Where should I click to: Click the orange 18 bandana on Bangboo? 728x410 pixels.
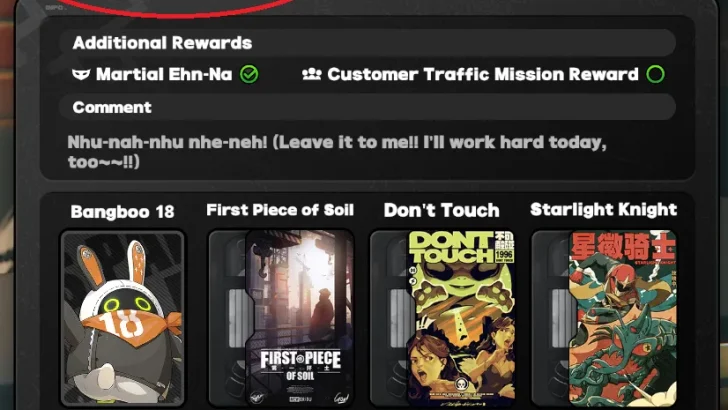(x=130, y=327)
